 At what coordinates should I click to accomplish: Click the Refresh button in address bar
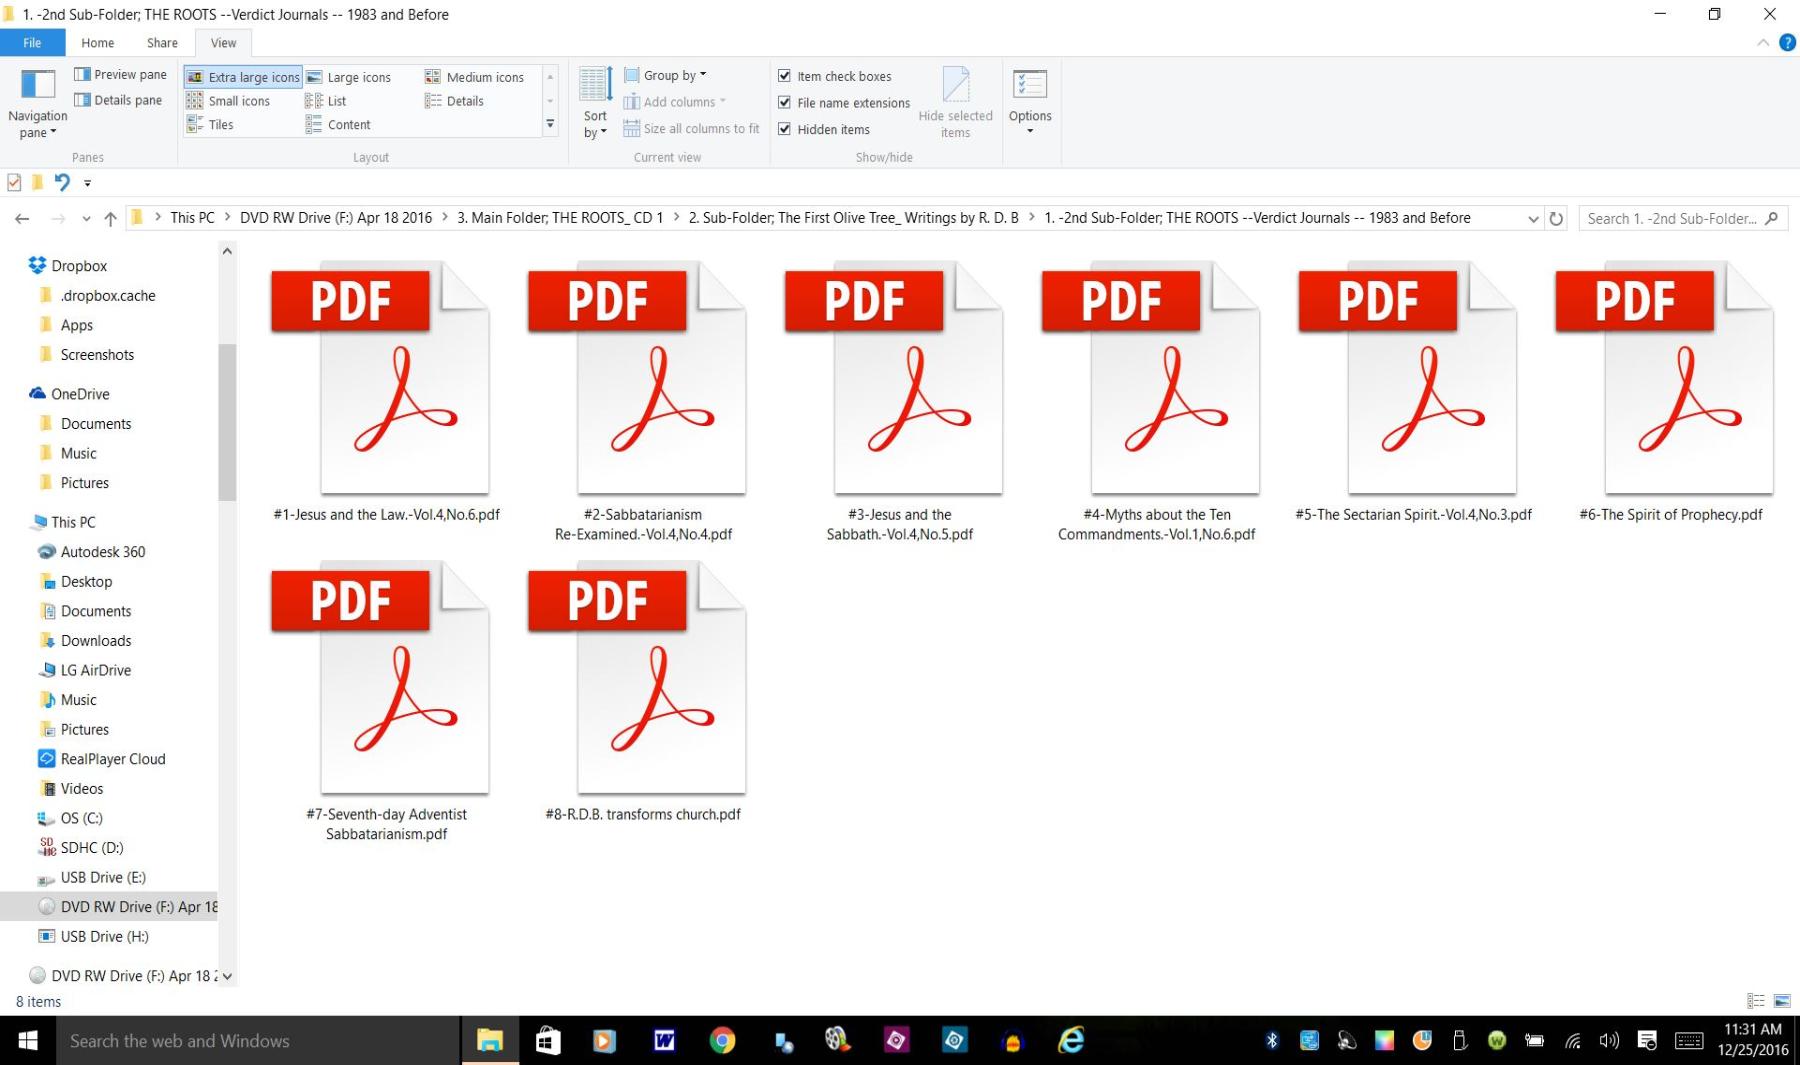(x=1556, y=218)
